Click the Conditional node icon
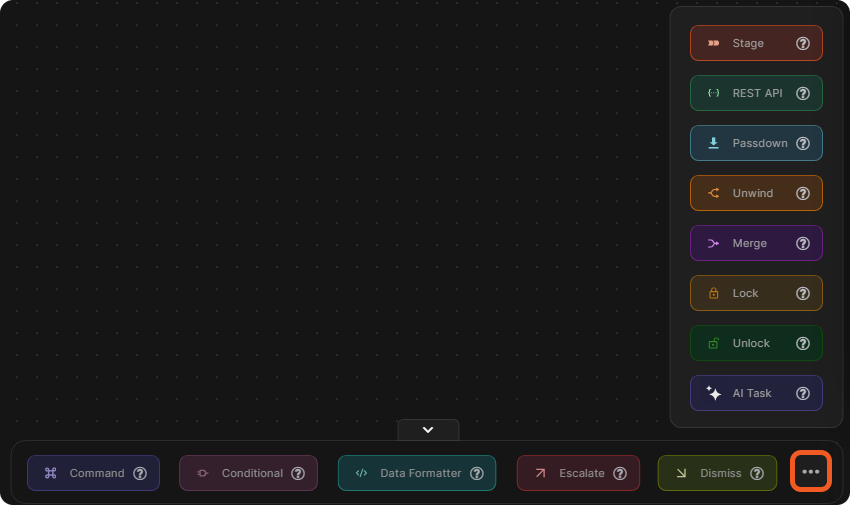The width and height of the screenshot is (850, 505). coord(203,473)
